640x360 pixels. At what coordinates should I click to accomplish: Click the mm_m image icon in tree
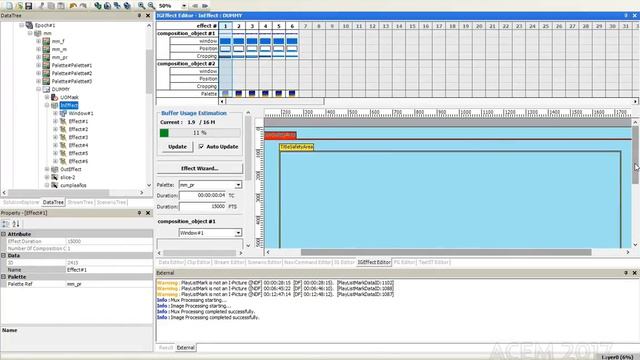pos(46,49)
